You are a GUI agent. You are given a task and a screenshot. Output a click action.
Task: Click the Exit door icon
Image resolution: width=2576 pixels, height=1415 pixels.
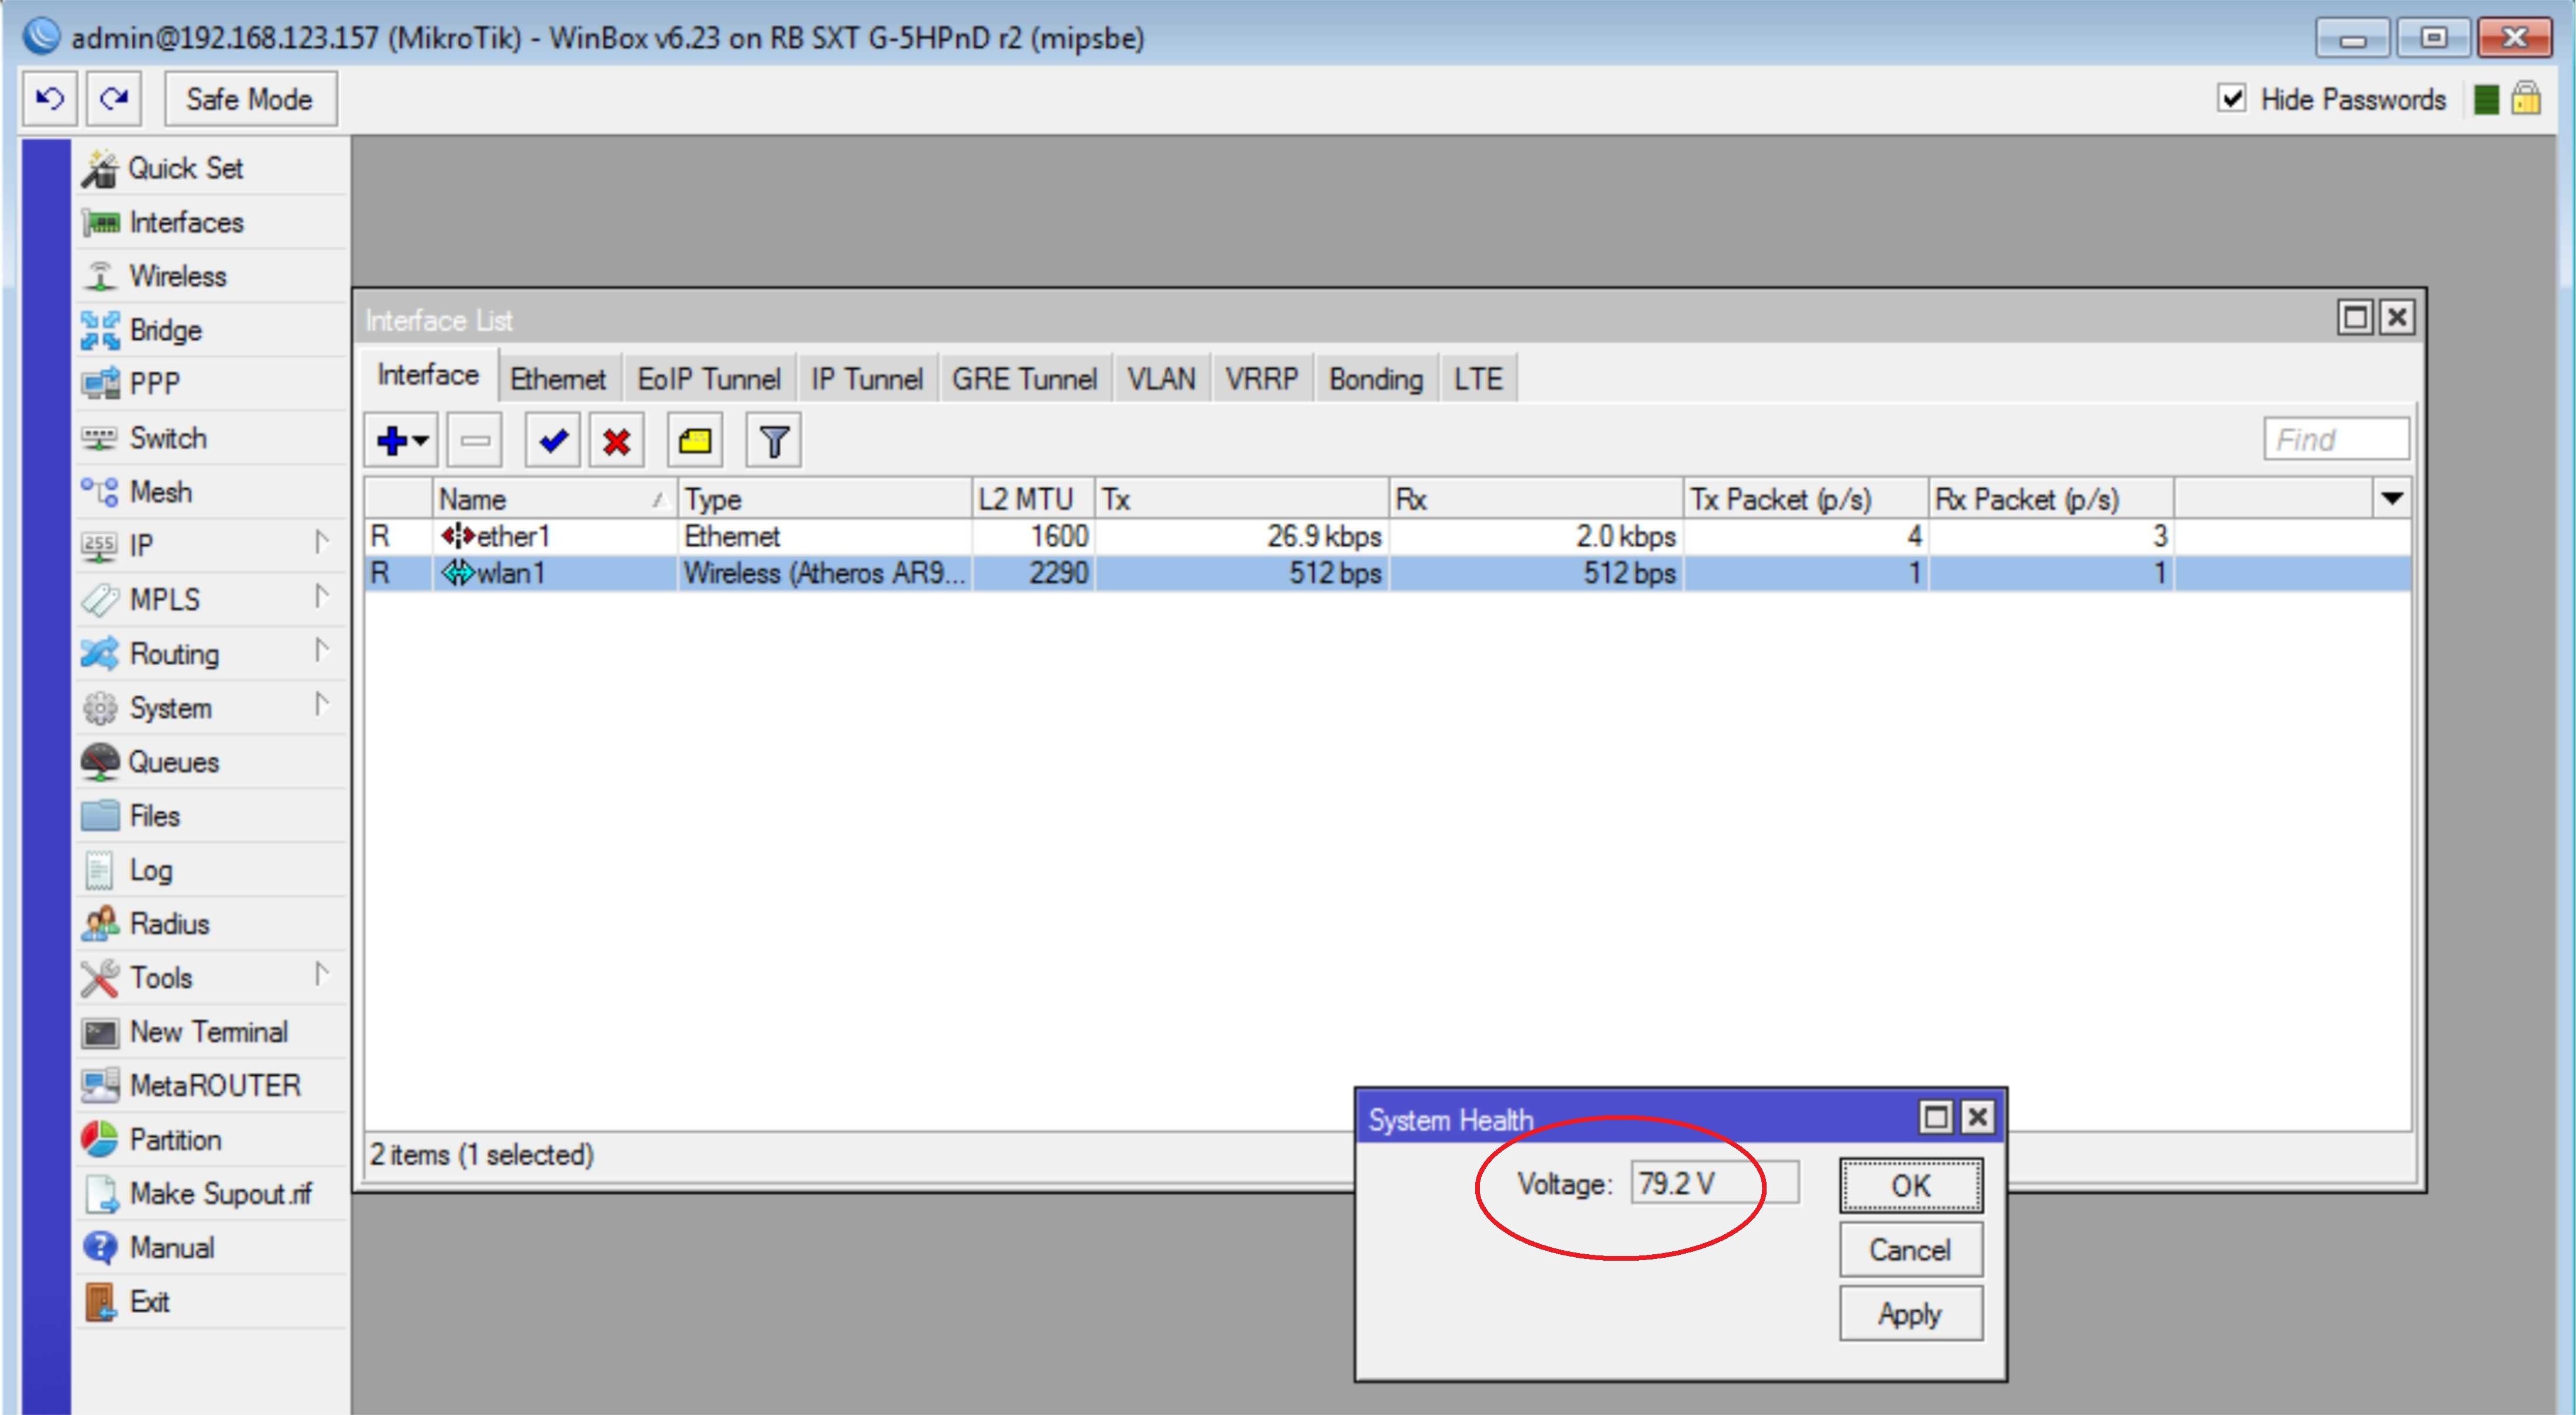[100, 1302]
